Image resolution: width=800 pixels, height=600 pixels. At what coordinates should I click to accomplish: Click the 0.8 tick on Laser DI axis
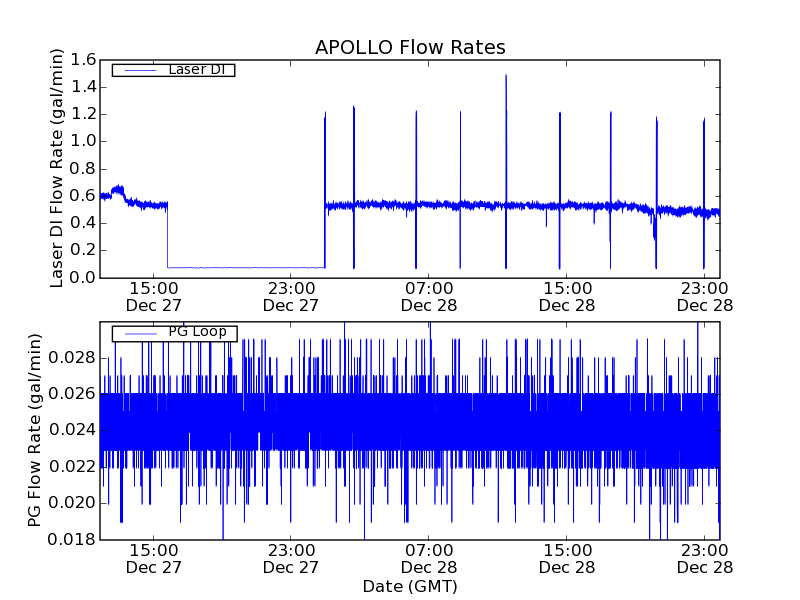point(83,169)
